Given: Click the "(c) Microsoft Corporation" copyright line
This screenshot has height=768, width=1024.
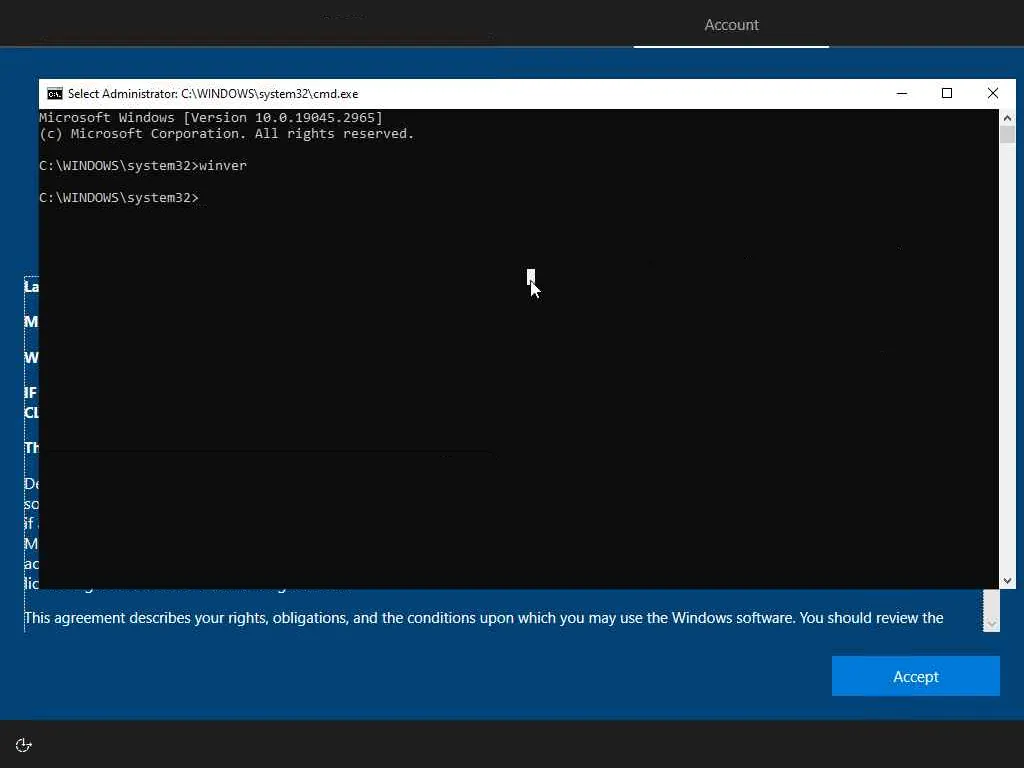Looking at the screenshot, I should pyautogui.click(x=227, y=134).
